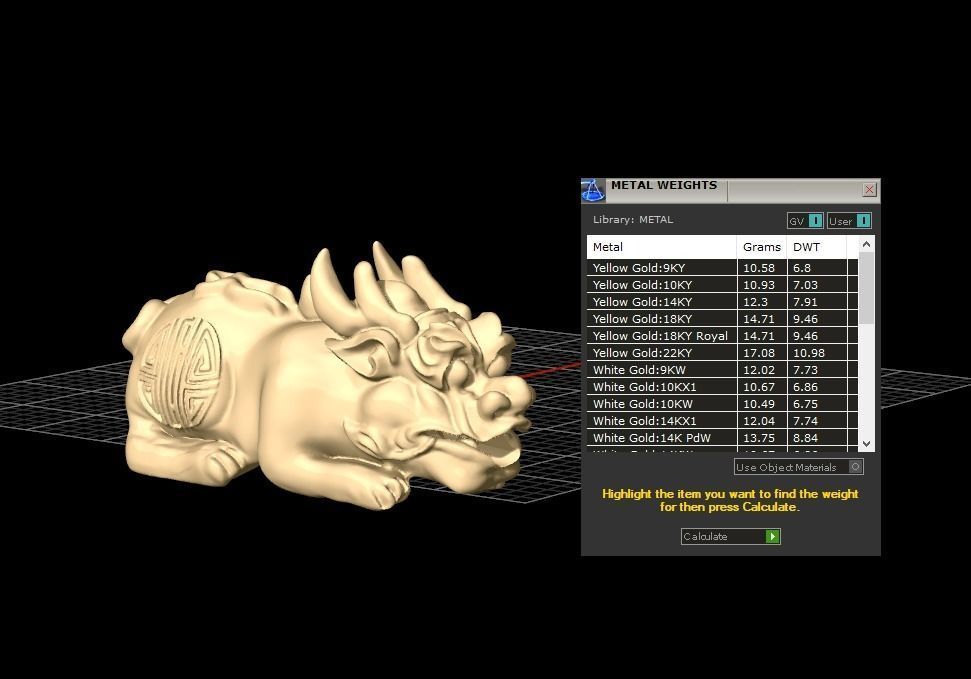Viewport: 971px width, 679px height.
Task: Click the 13.75 grams value
Action: pyautogui.click(x=759, y=438)
